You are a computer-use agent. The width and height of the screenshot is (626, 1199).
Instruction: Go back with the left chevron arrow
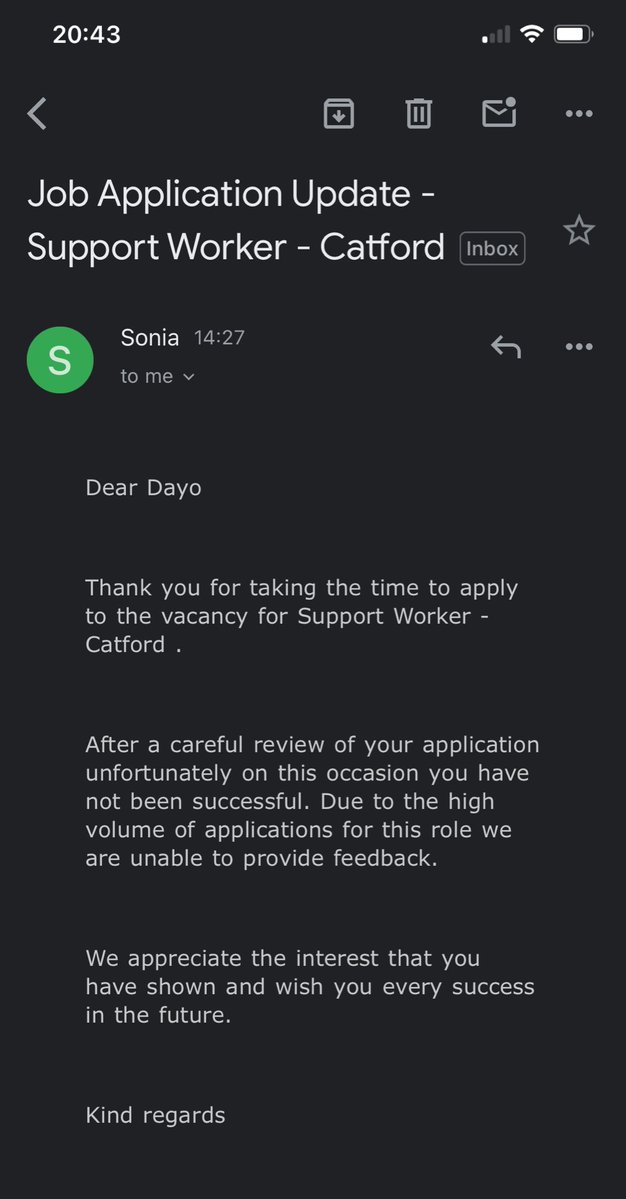tap(37, 114)
